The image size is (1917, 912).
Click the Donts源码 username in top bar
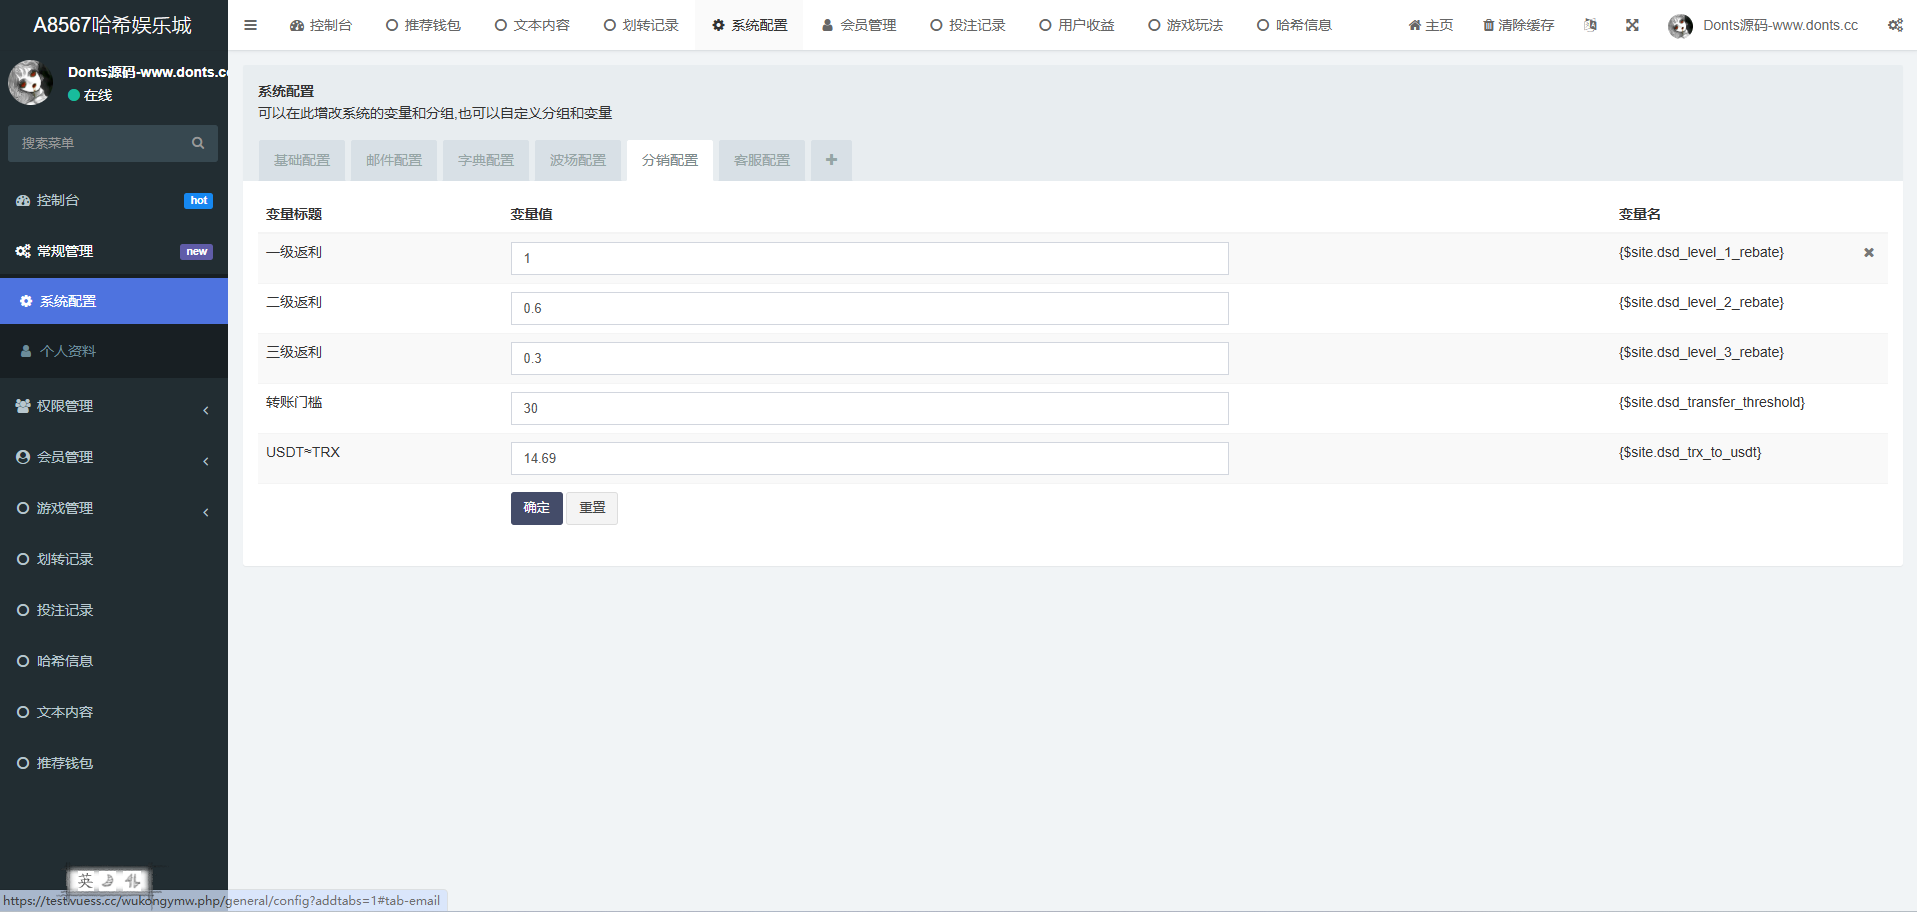(1780, 25)
